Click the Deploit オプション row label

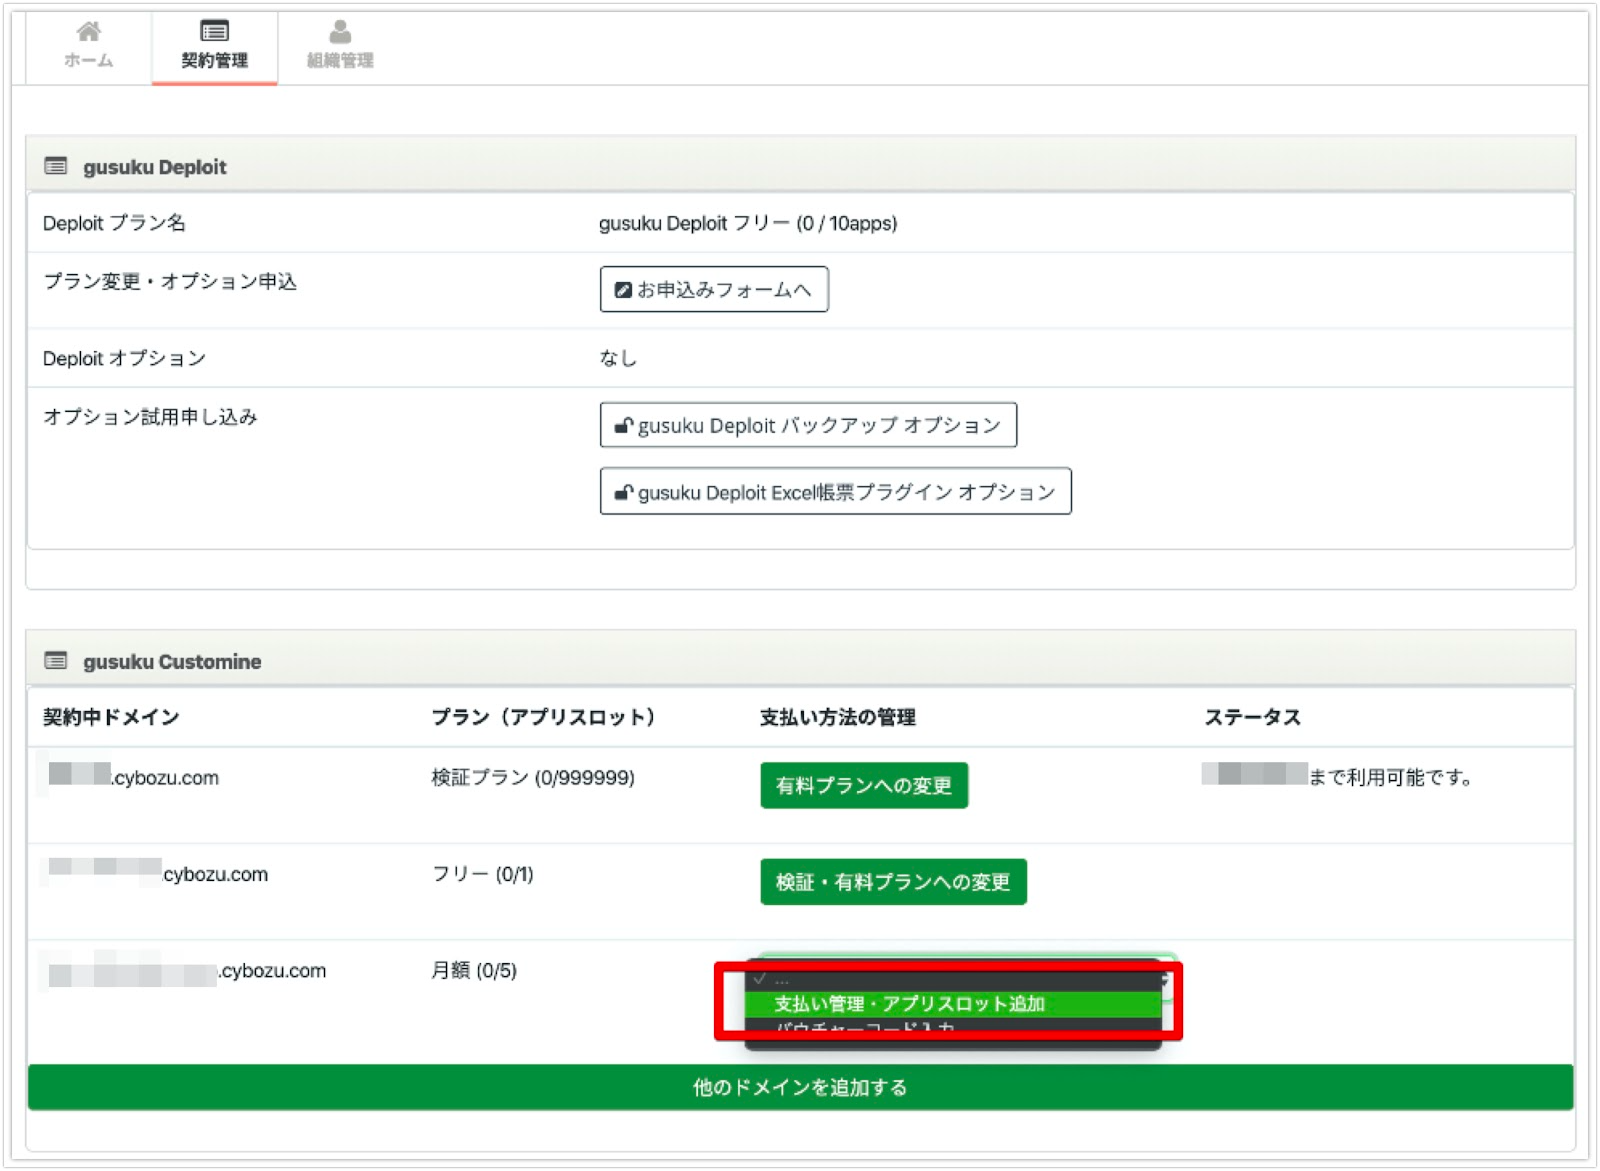[124, 358]
